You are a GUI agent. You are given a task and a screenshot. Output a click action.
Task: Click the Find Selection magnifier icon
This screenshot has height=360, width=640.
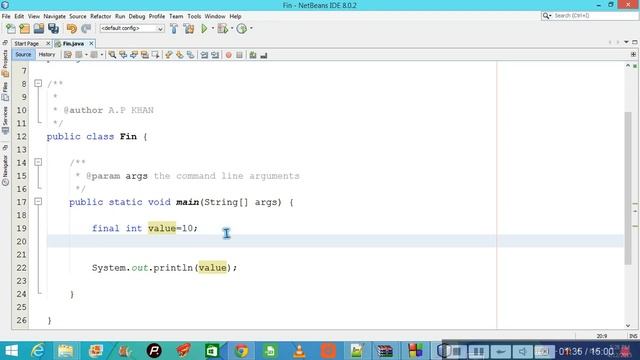[x=112, y=55]
